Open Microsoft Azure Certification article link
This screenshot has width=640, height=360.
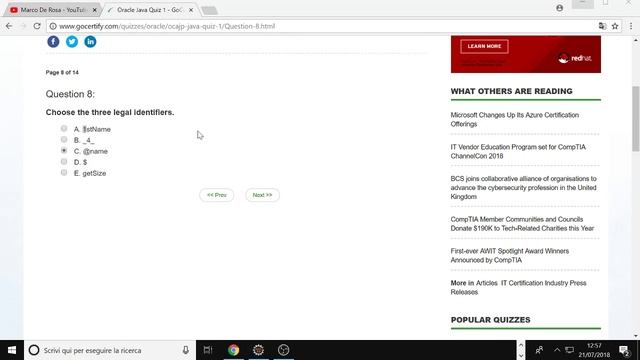pyautogui.click(x=515, y=120)
